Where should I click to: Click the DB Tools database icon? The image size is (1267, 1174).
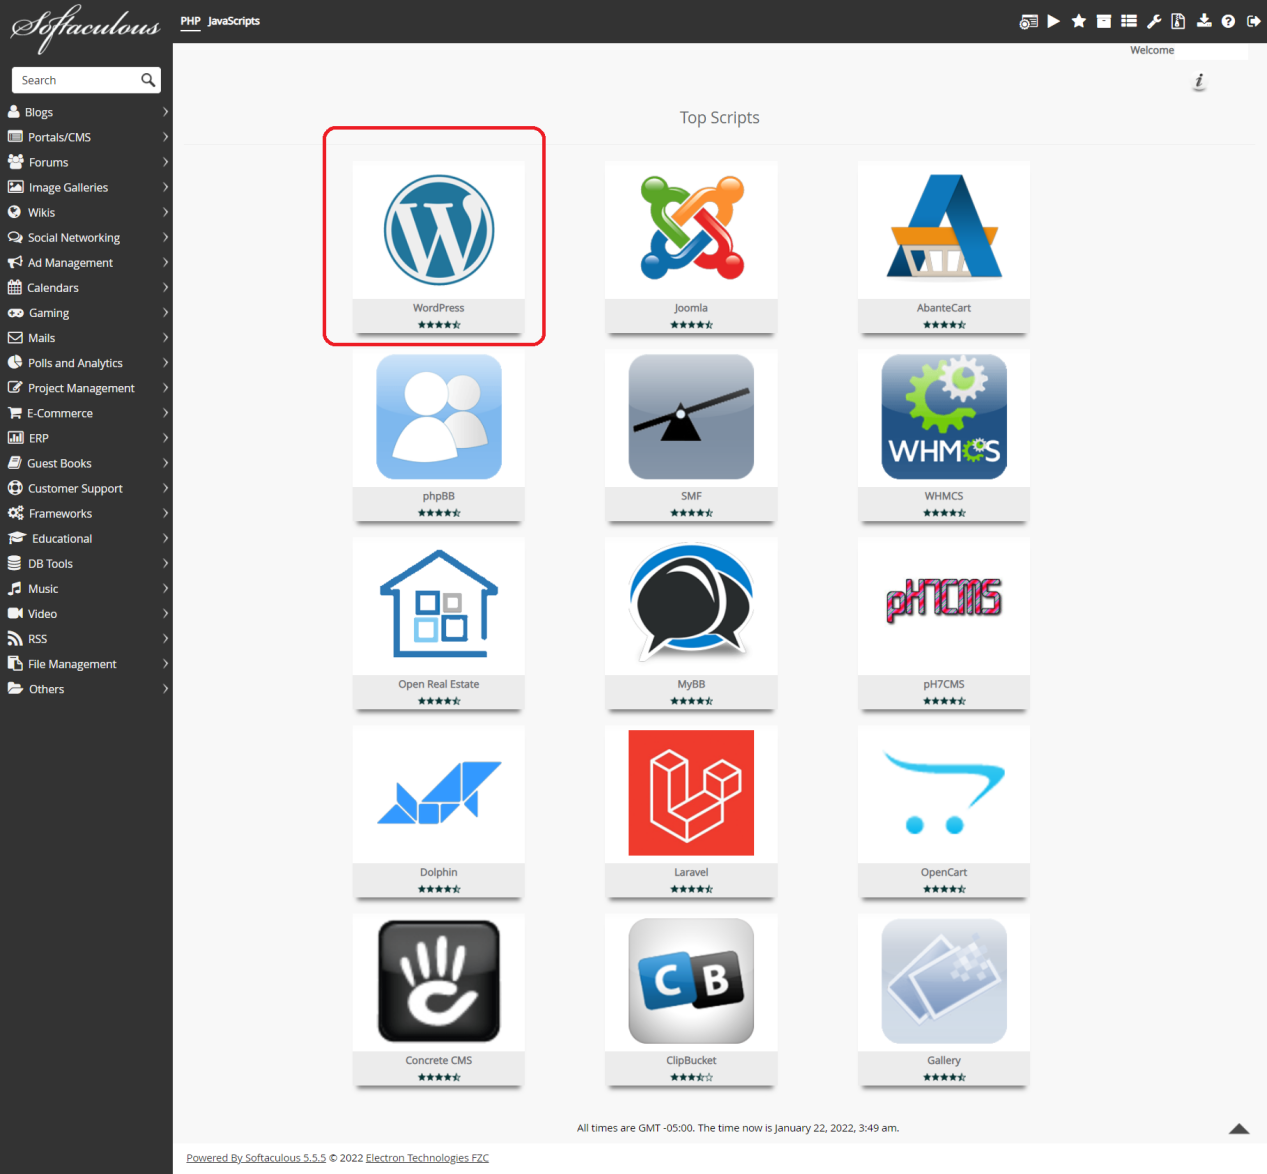tap(15, 563)
